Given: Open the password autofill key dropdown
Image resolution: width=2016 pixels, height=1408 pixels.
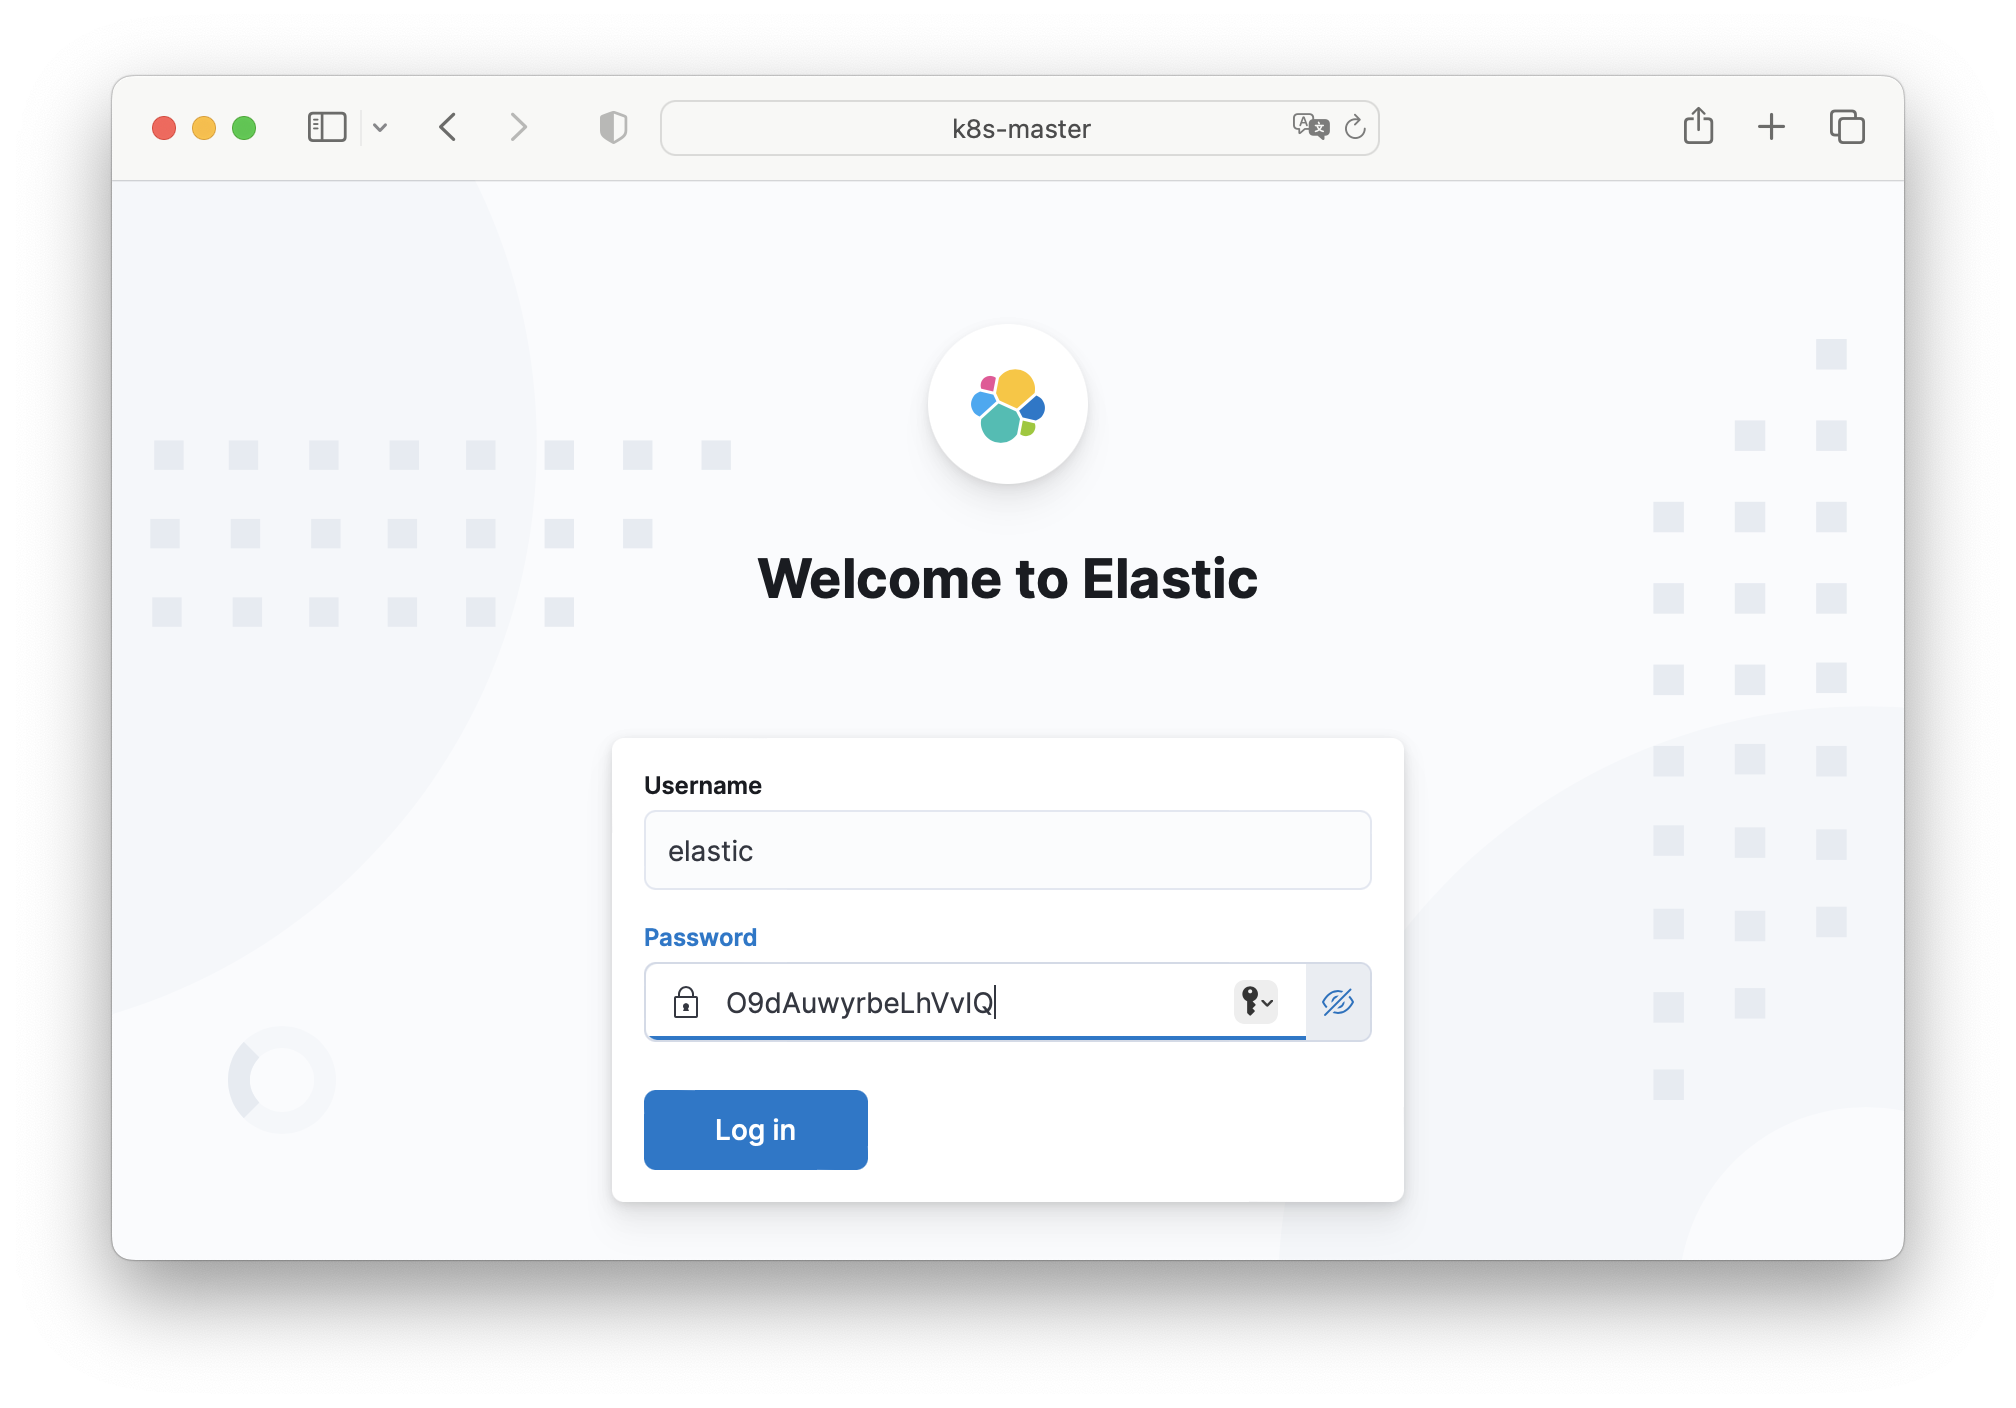Looking at the screenshot, I should [1256, 1001].
